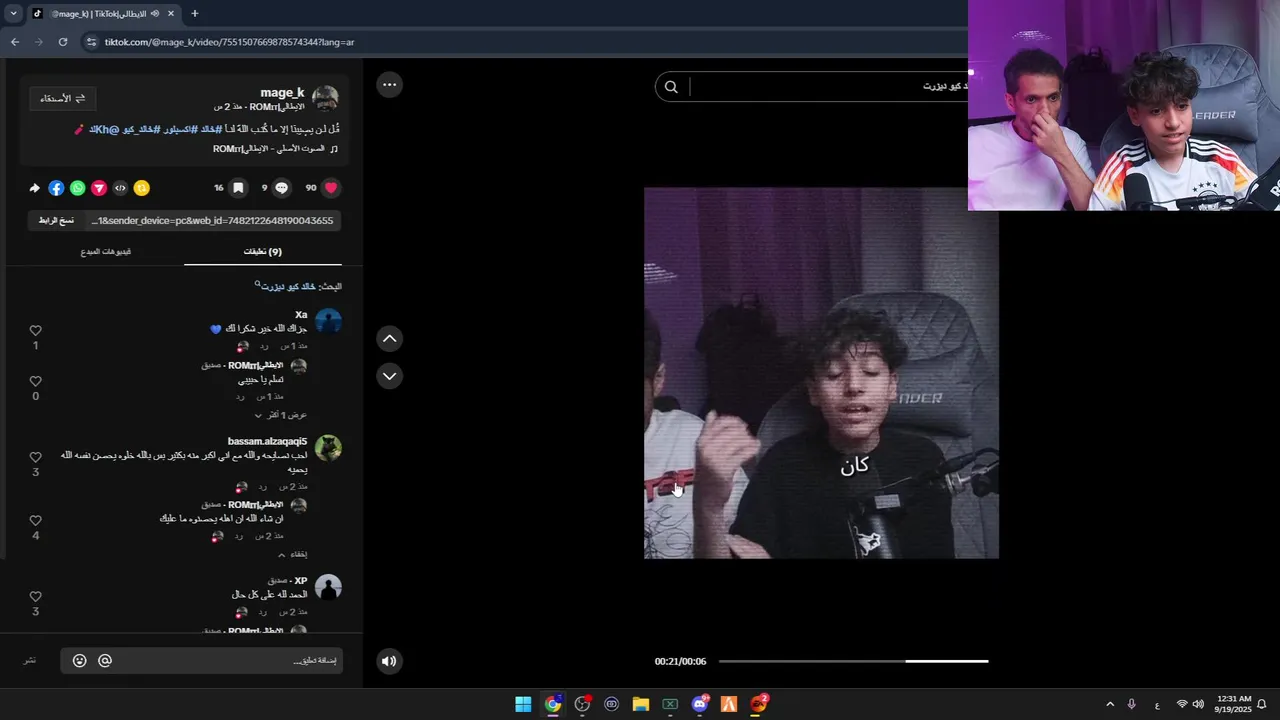Click the post comment button (نشر)
This screenshot has width=1280, height=720.
(x=30, y=661)
